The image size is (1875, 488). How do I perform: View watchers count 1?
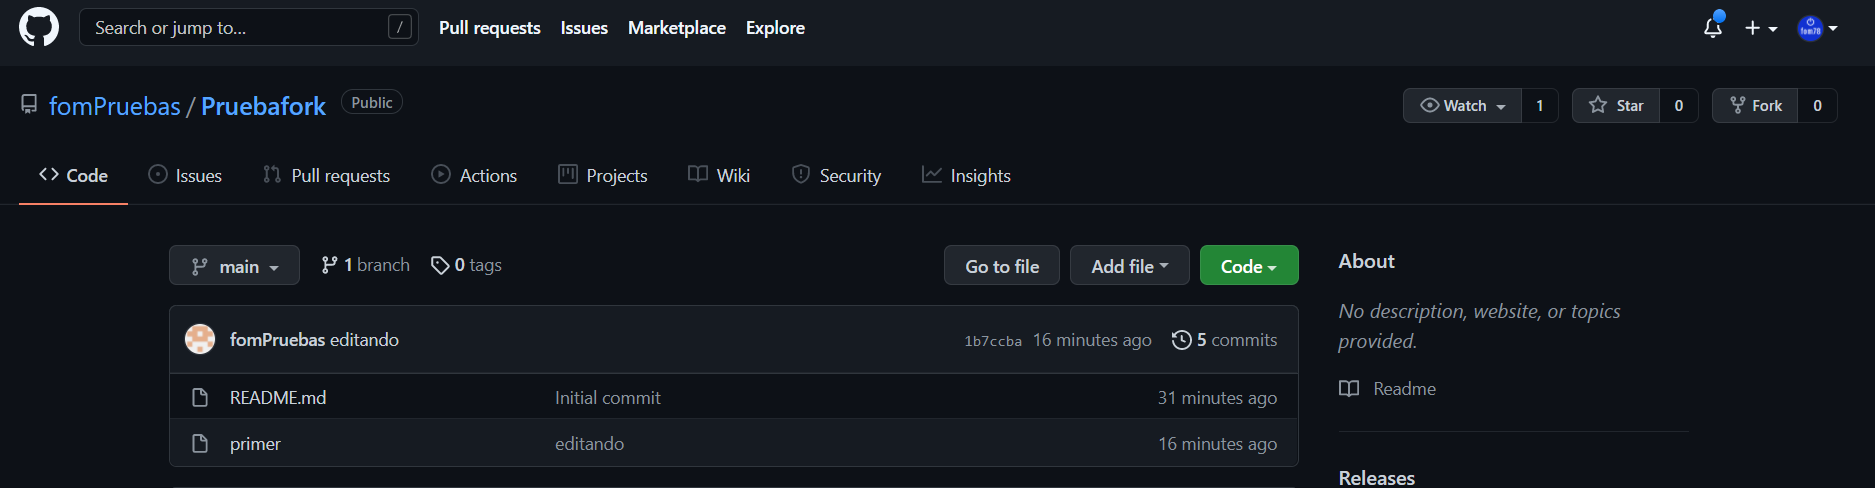tap(1540, 105)
